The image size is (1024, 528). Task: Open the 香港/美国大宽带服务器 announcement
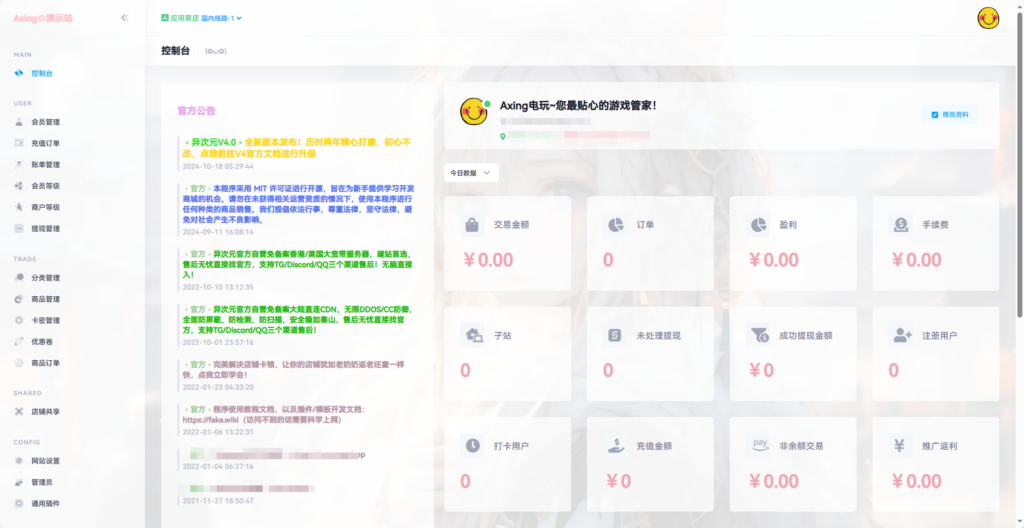click(x=298, y=264)
